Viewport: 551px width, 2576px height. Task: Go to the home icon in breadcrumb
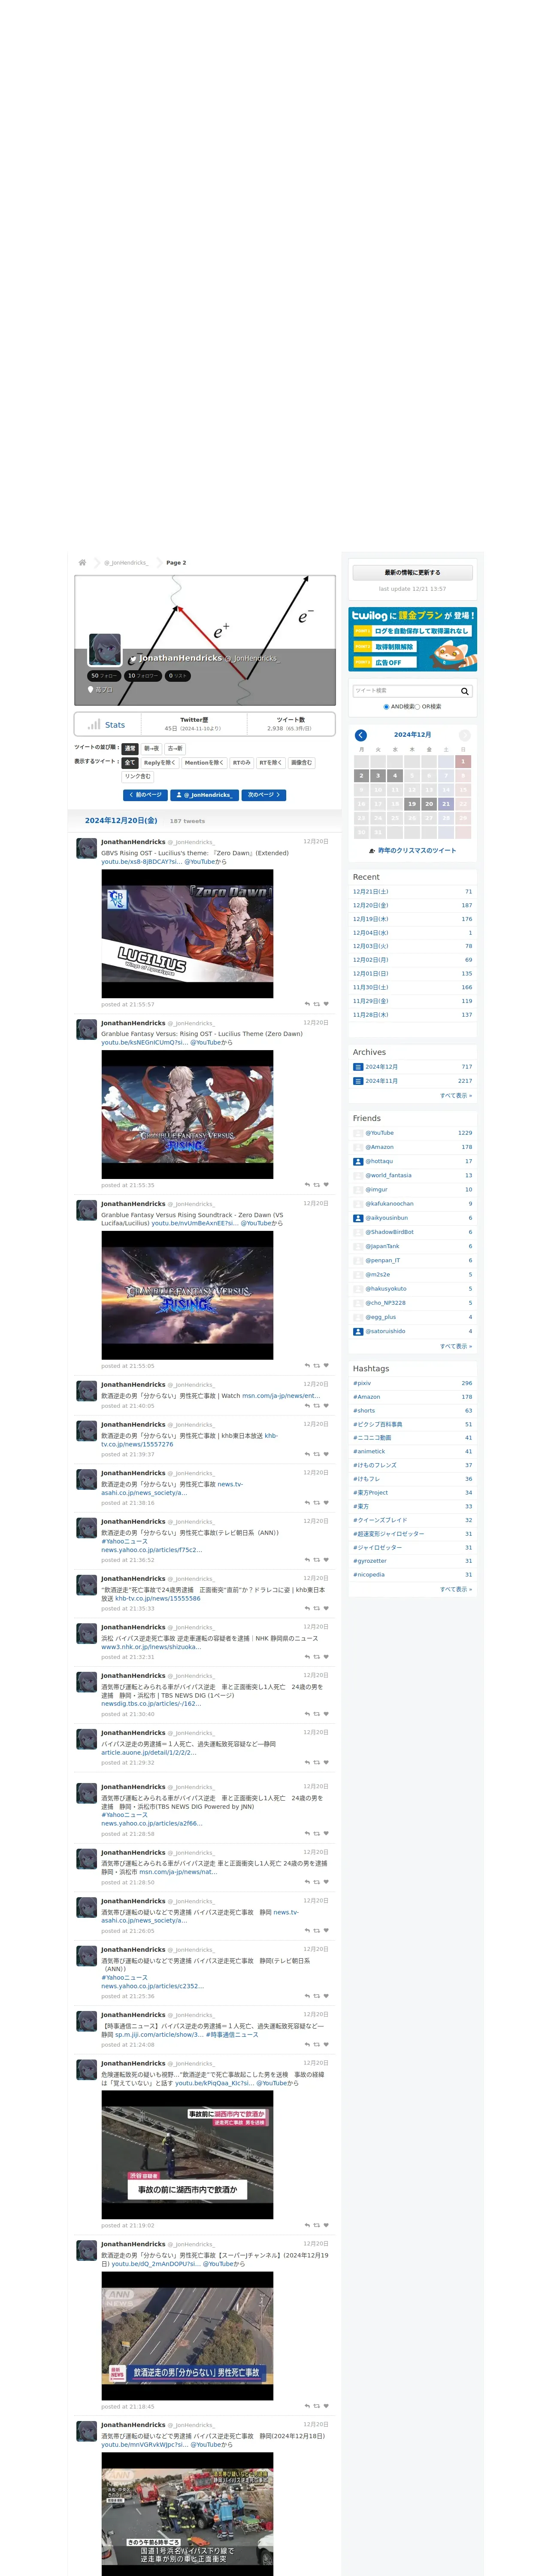[82, 562]
